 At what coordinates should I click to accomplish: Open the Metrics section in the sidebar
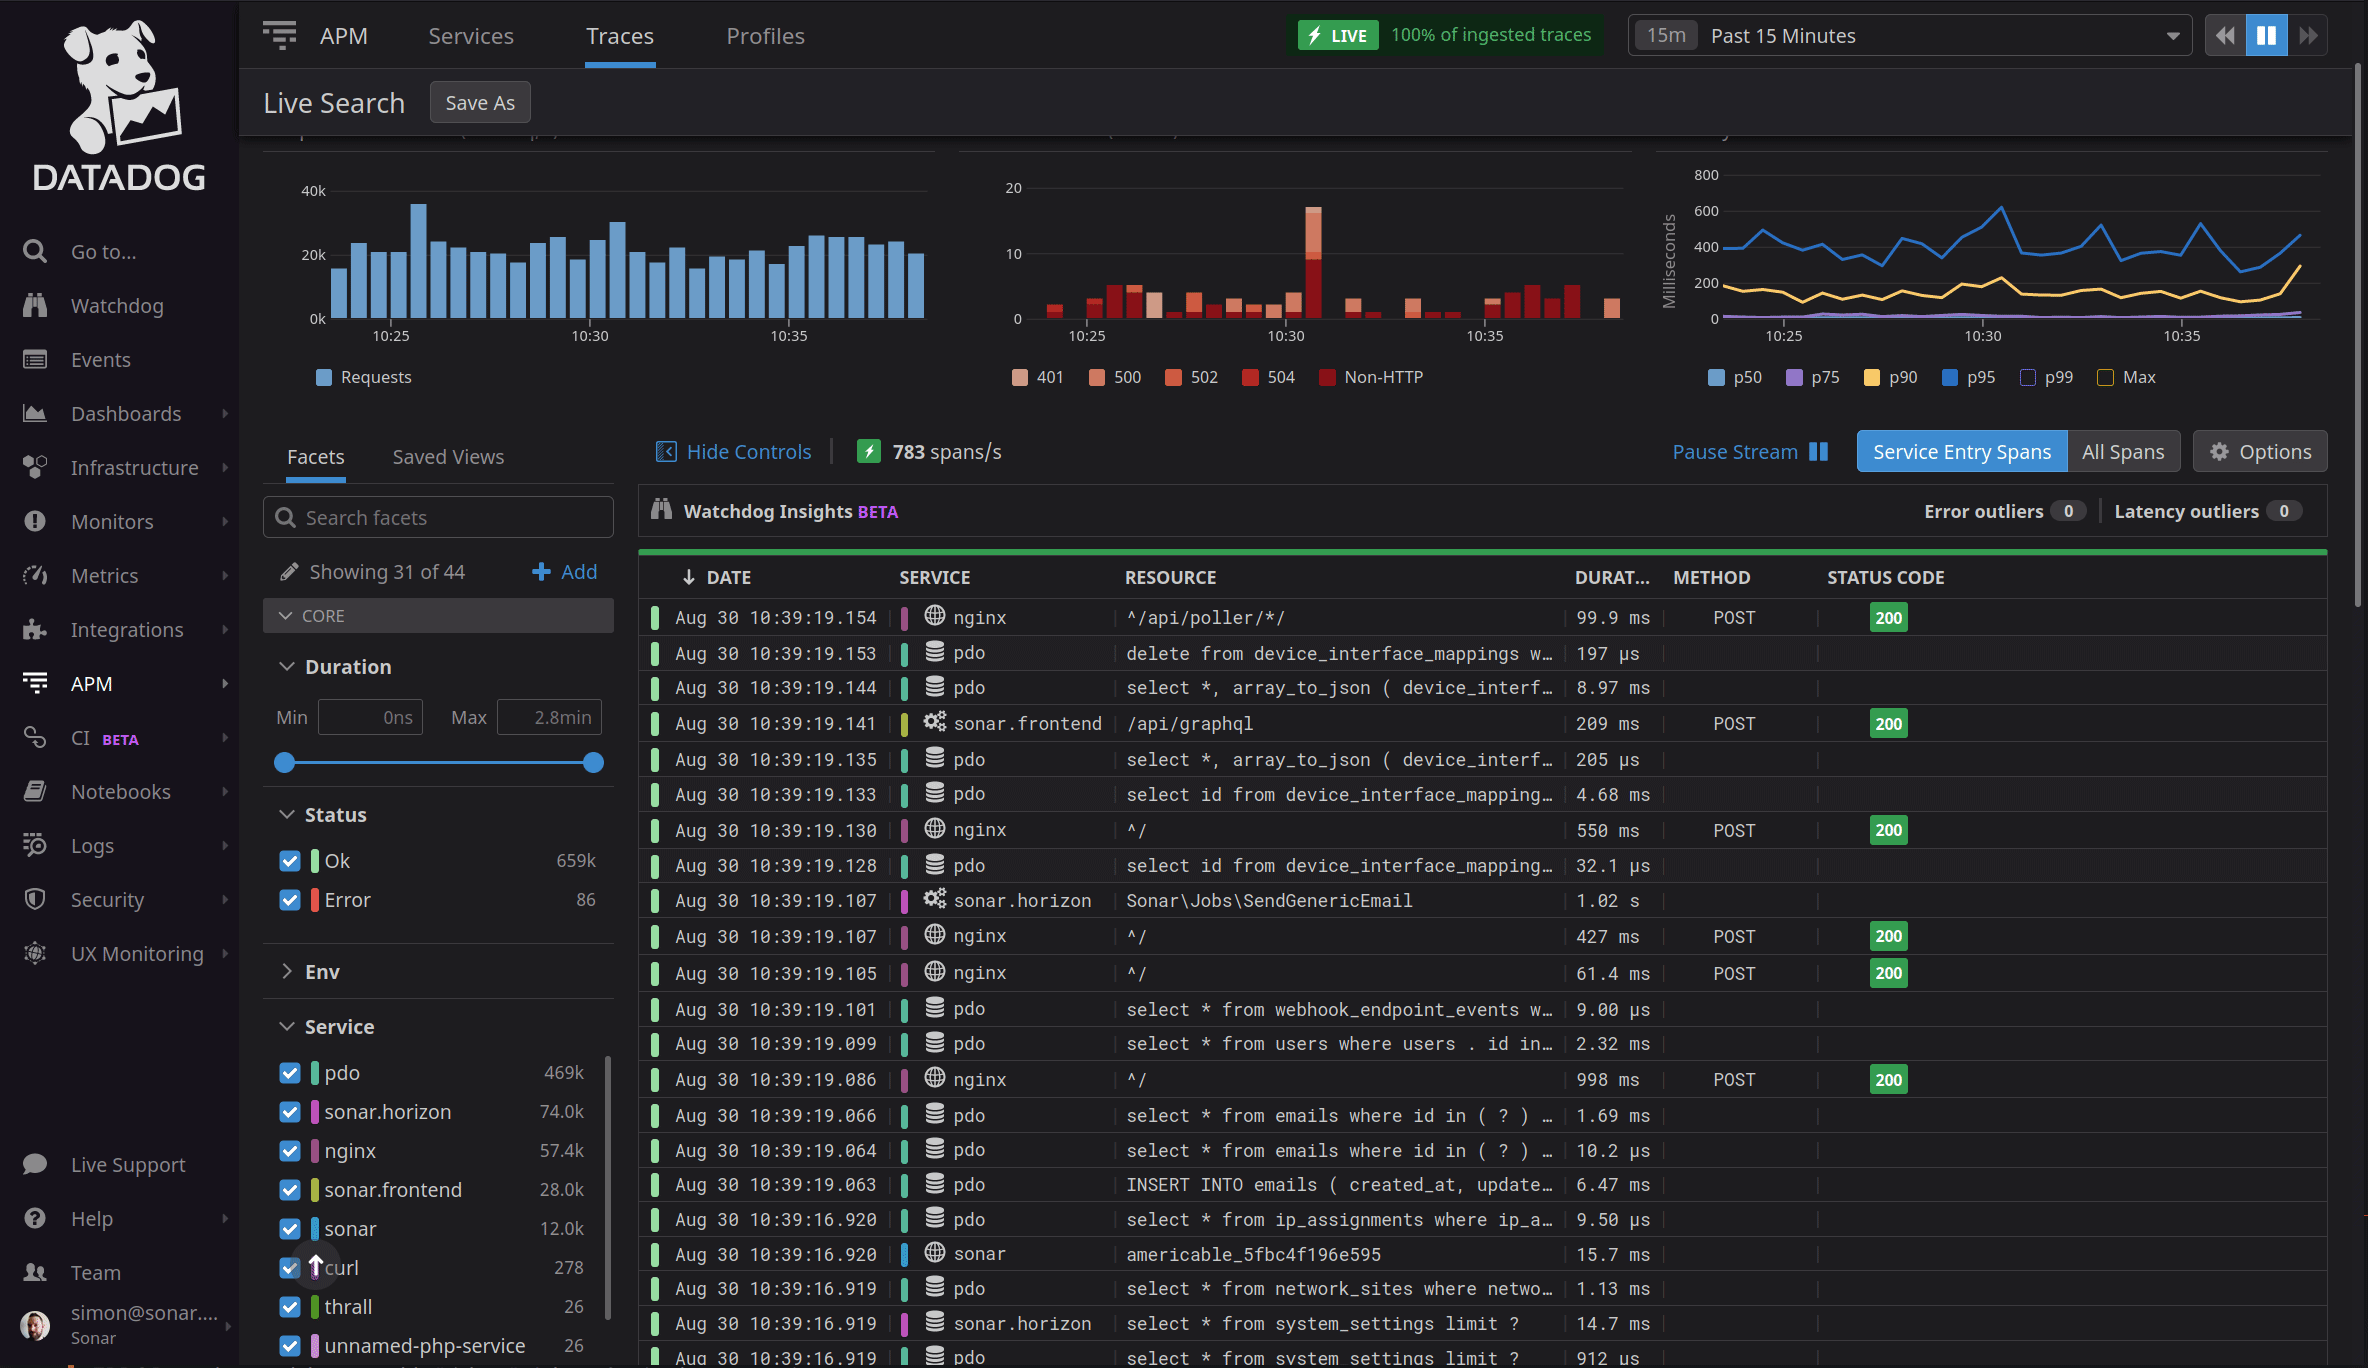(105, 575)
